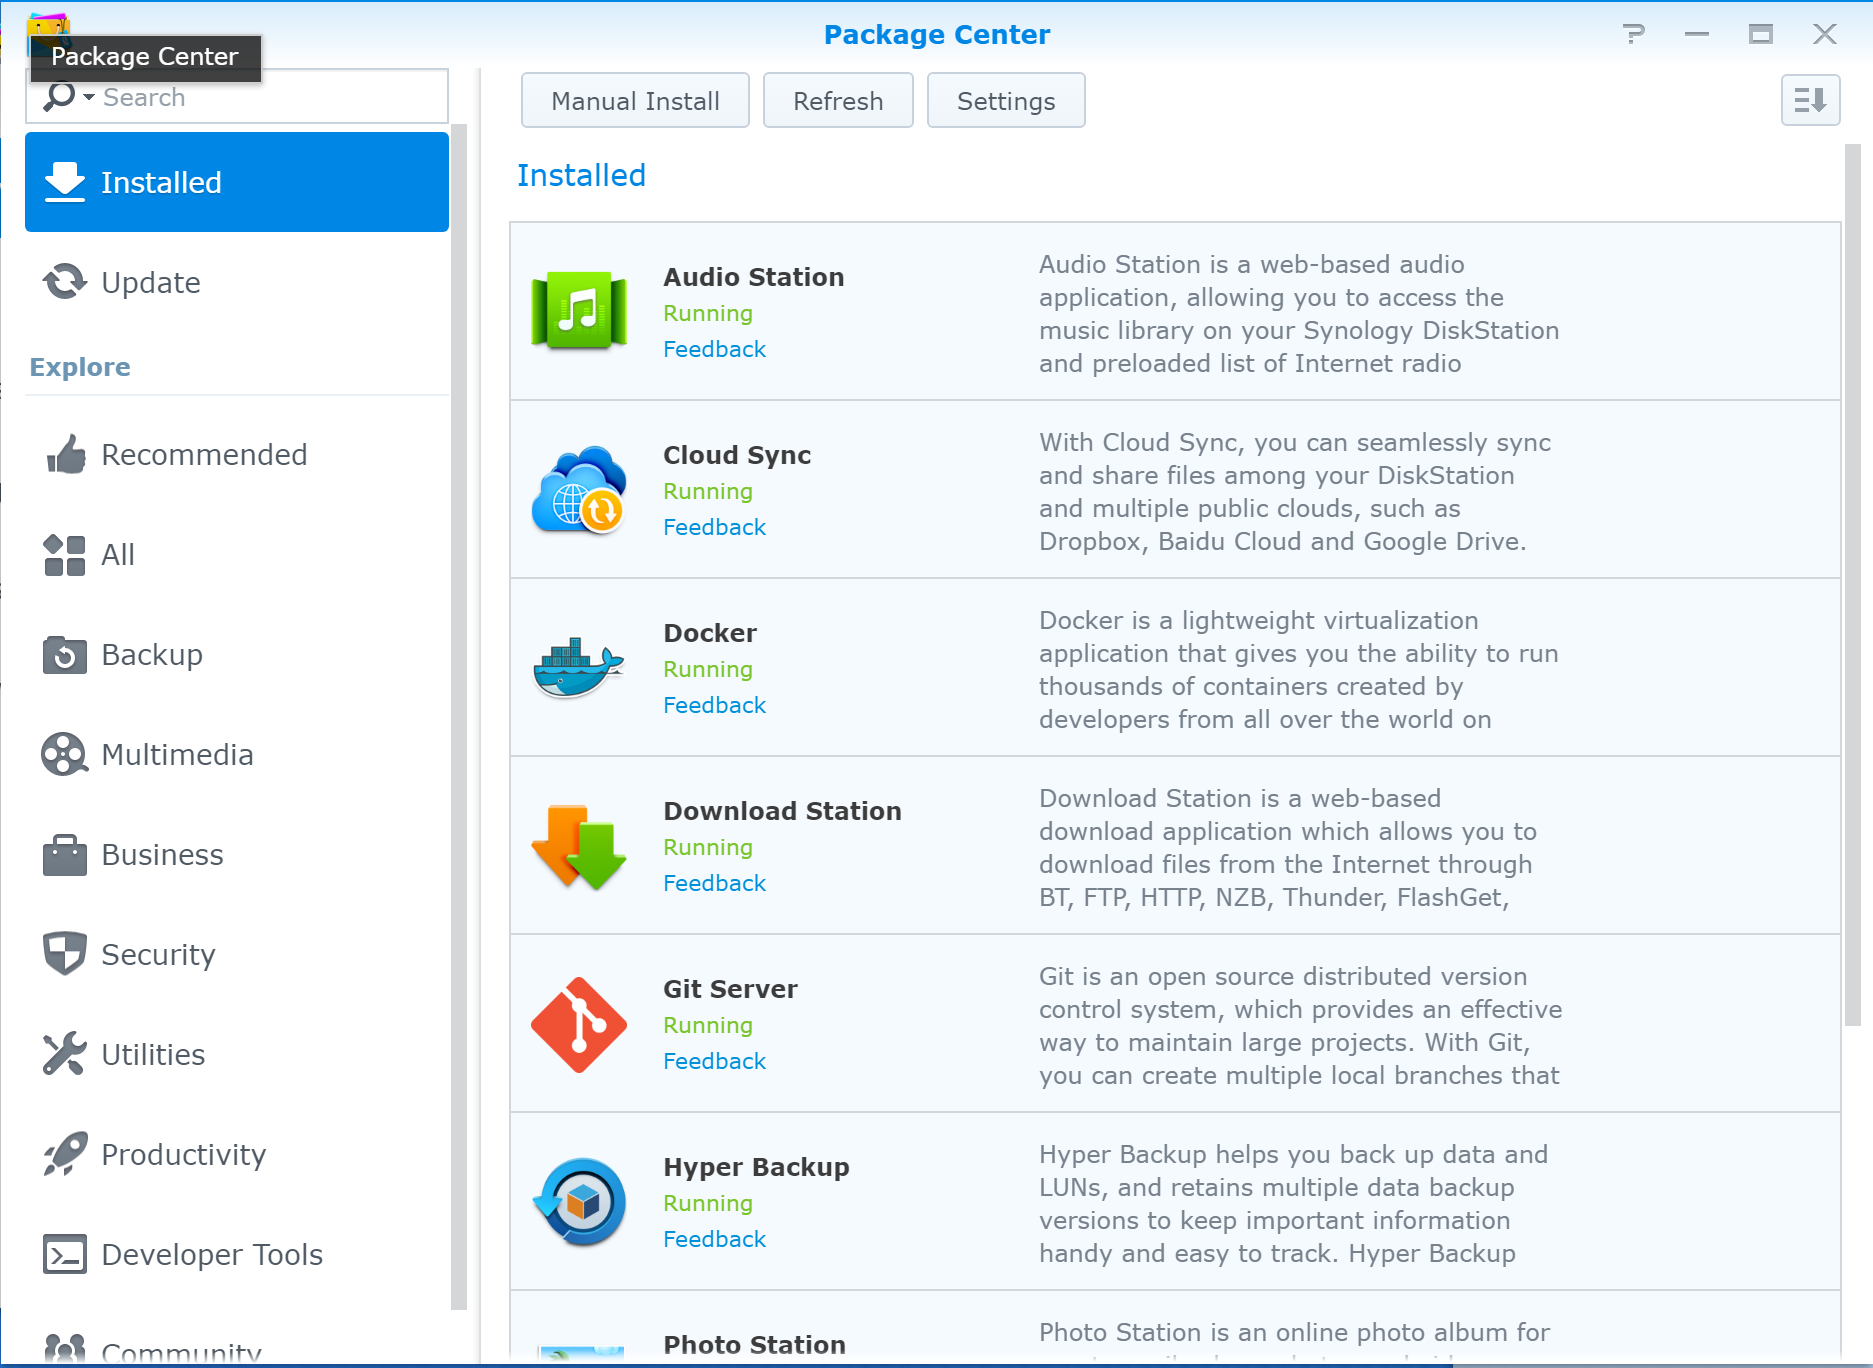This screenshot has height=1368, width=1873.
Task: Open the Security category
Action: [237, 955]
